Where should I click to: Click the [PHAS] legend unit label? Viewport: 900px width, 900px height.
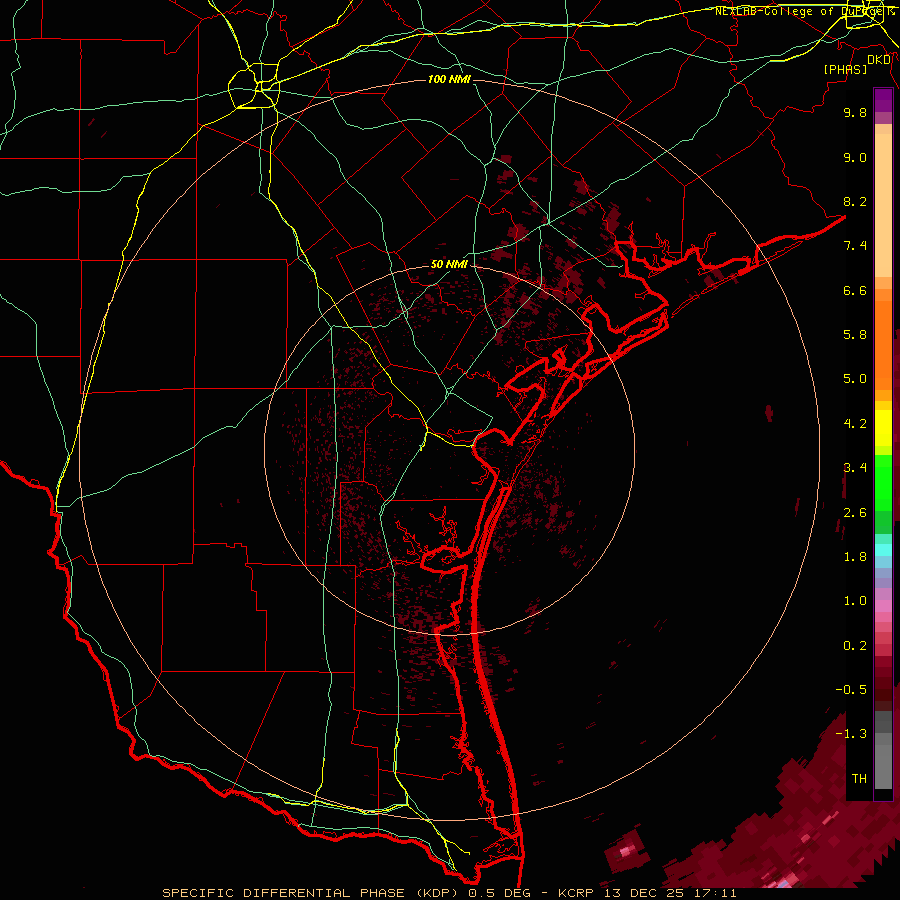(x=845, y=69)
